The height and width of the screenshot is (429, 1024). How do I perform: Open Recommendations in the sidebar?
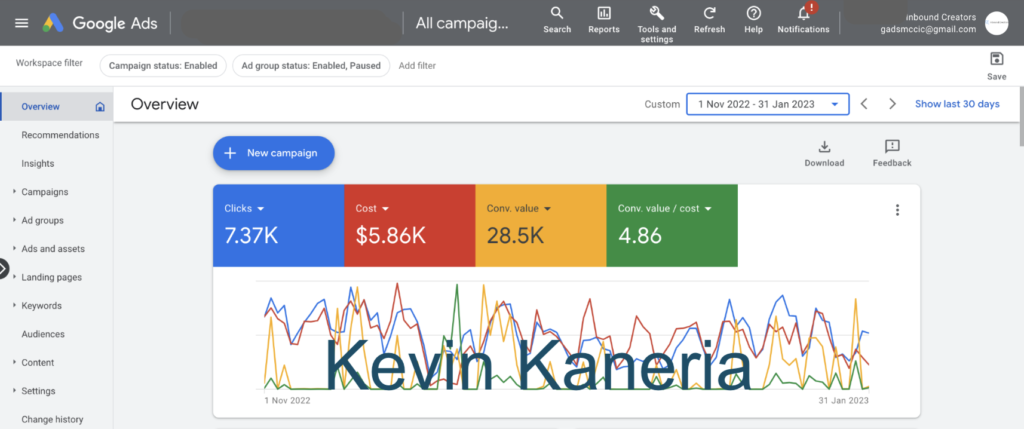point(60,135)
